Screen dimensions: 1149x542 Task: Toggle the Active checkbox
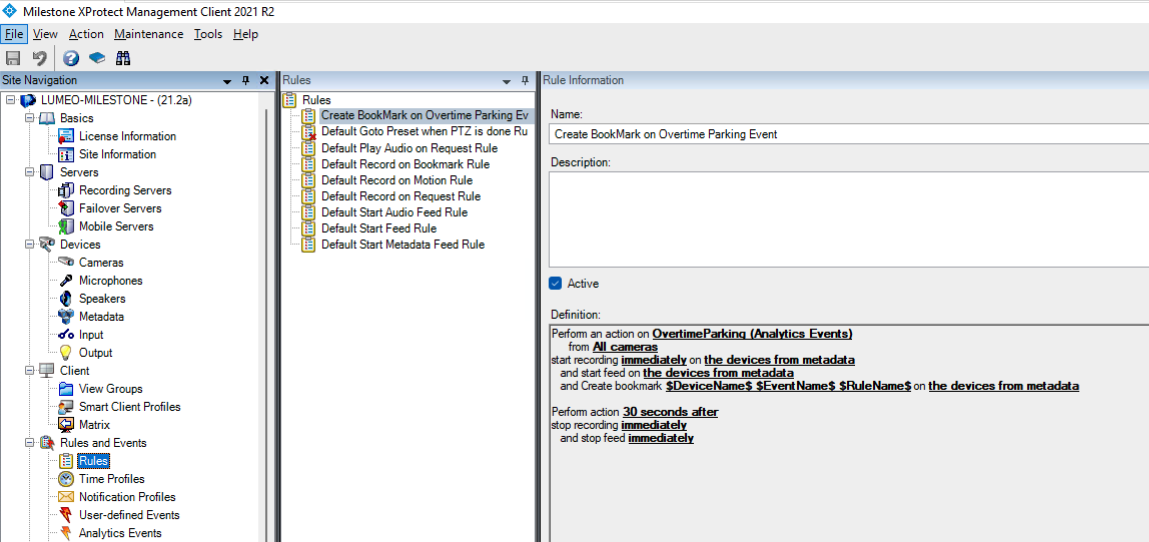(x=555, y=283)
